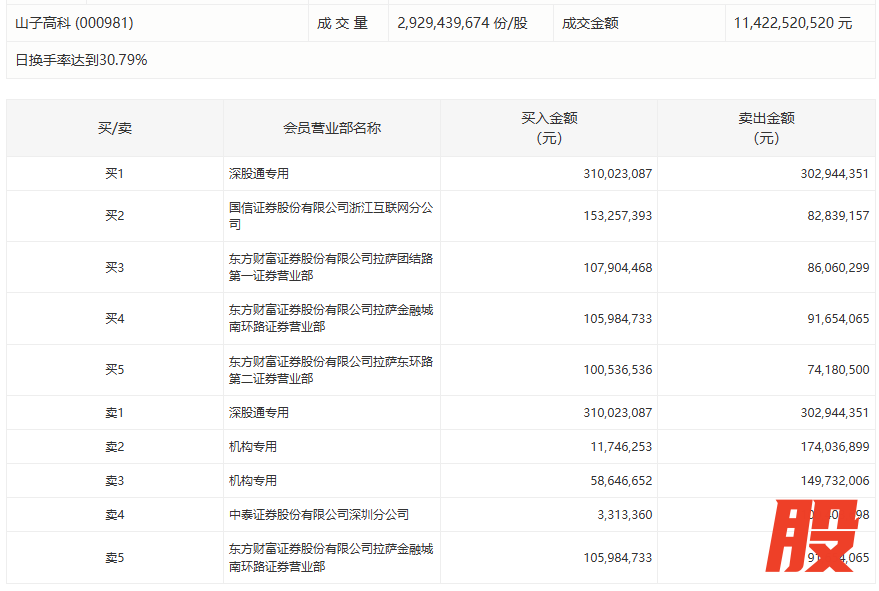Open 中泰证券股份有限公司深圳分公司 entry
The width and height of the screenshot is (879, 591).
[x=319, y=515]
